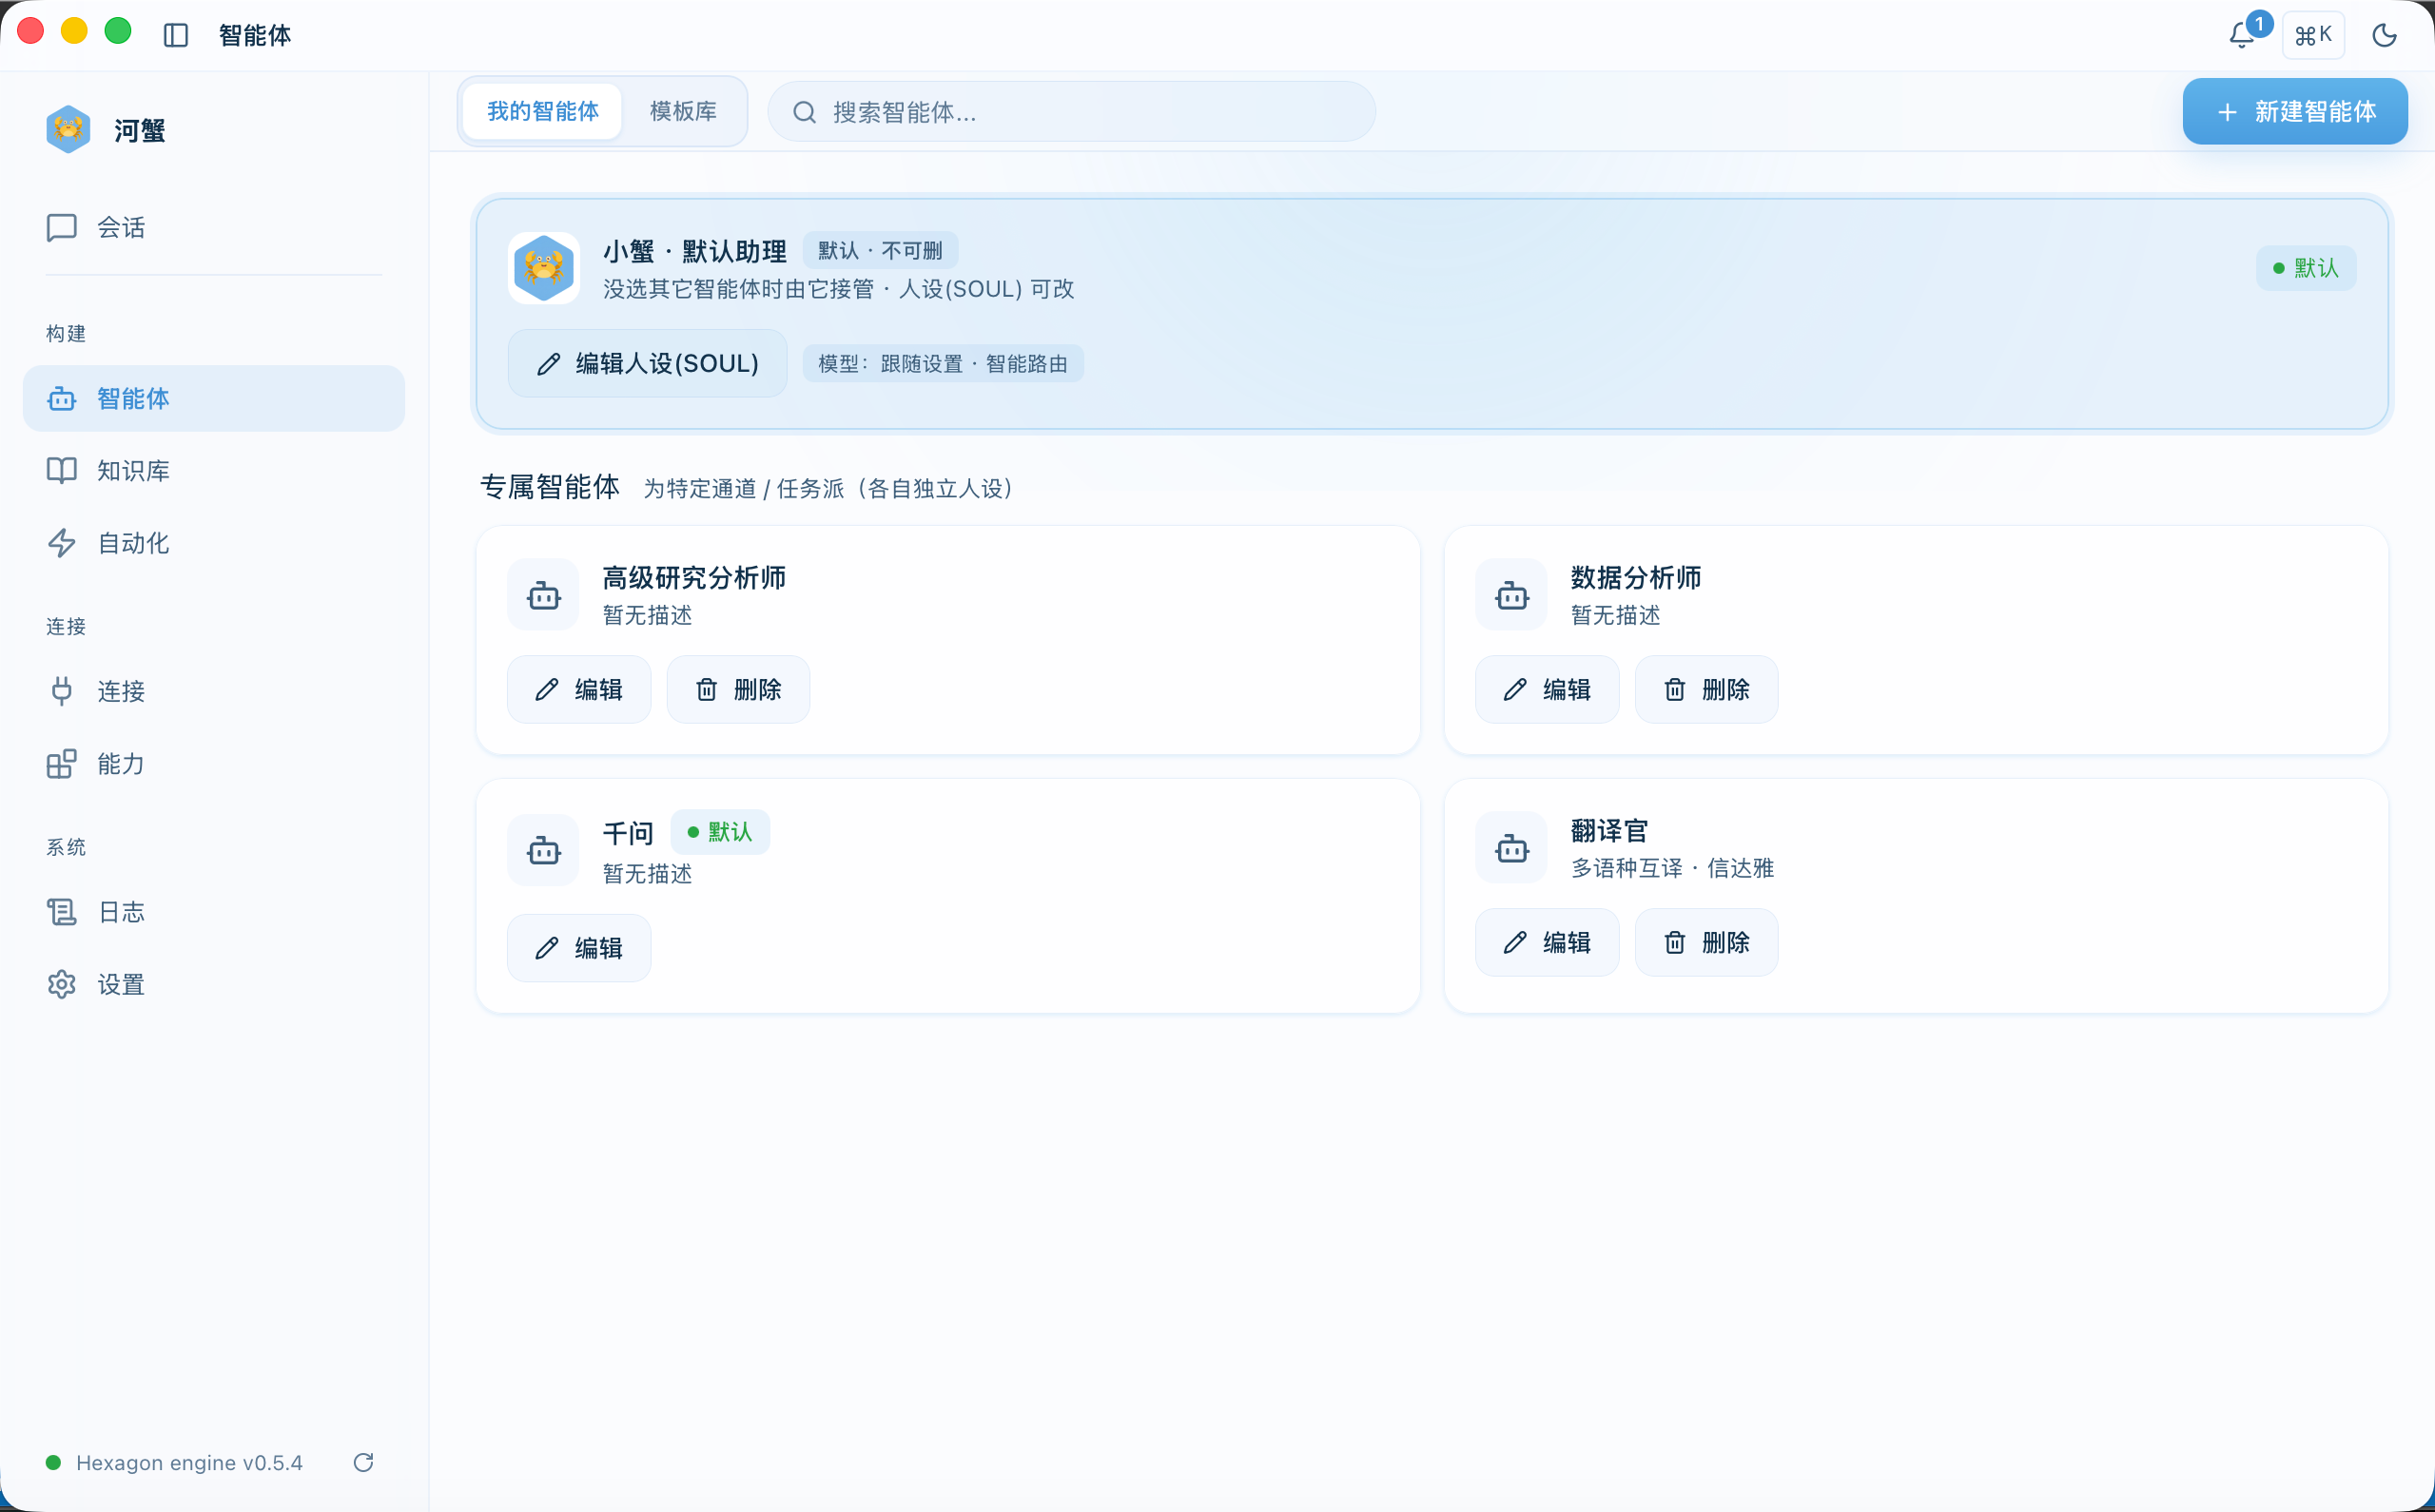Viewport: 2435px width, 1512px height.
Task: Open 会话 in the sidebar
Action: click(213, 227)
